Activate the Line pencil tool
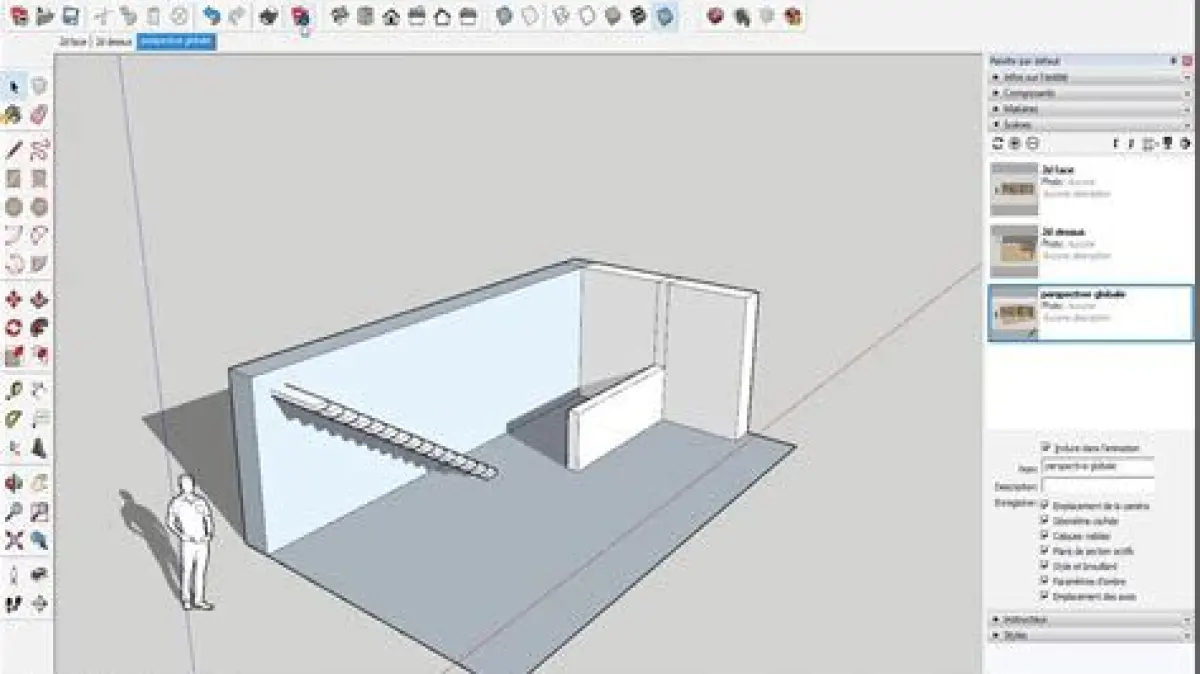Image resolution: width=1200 pixels, height=674 pixels. pyautogui.click(x=14, y=151)
